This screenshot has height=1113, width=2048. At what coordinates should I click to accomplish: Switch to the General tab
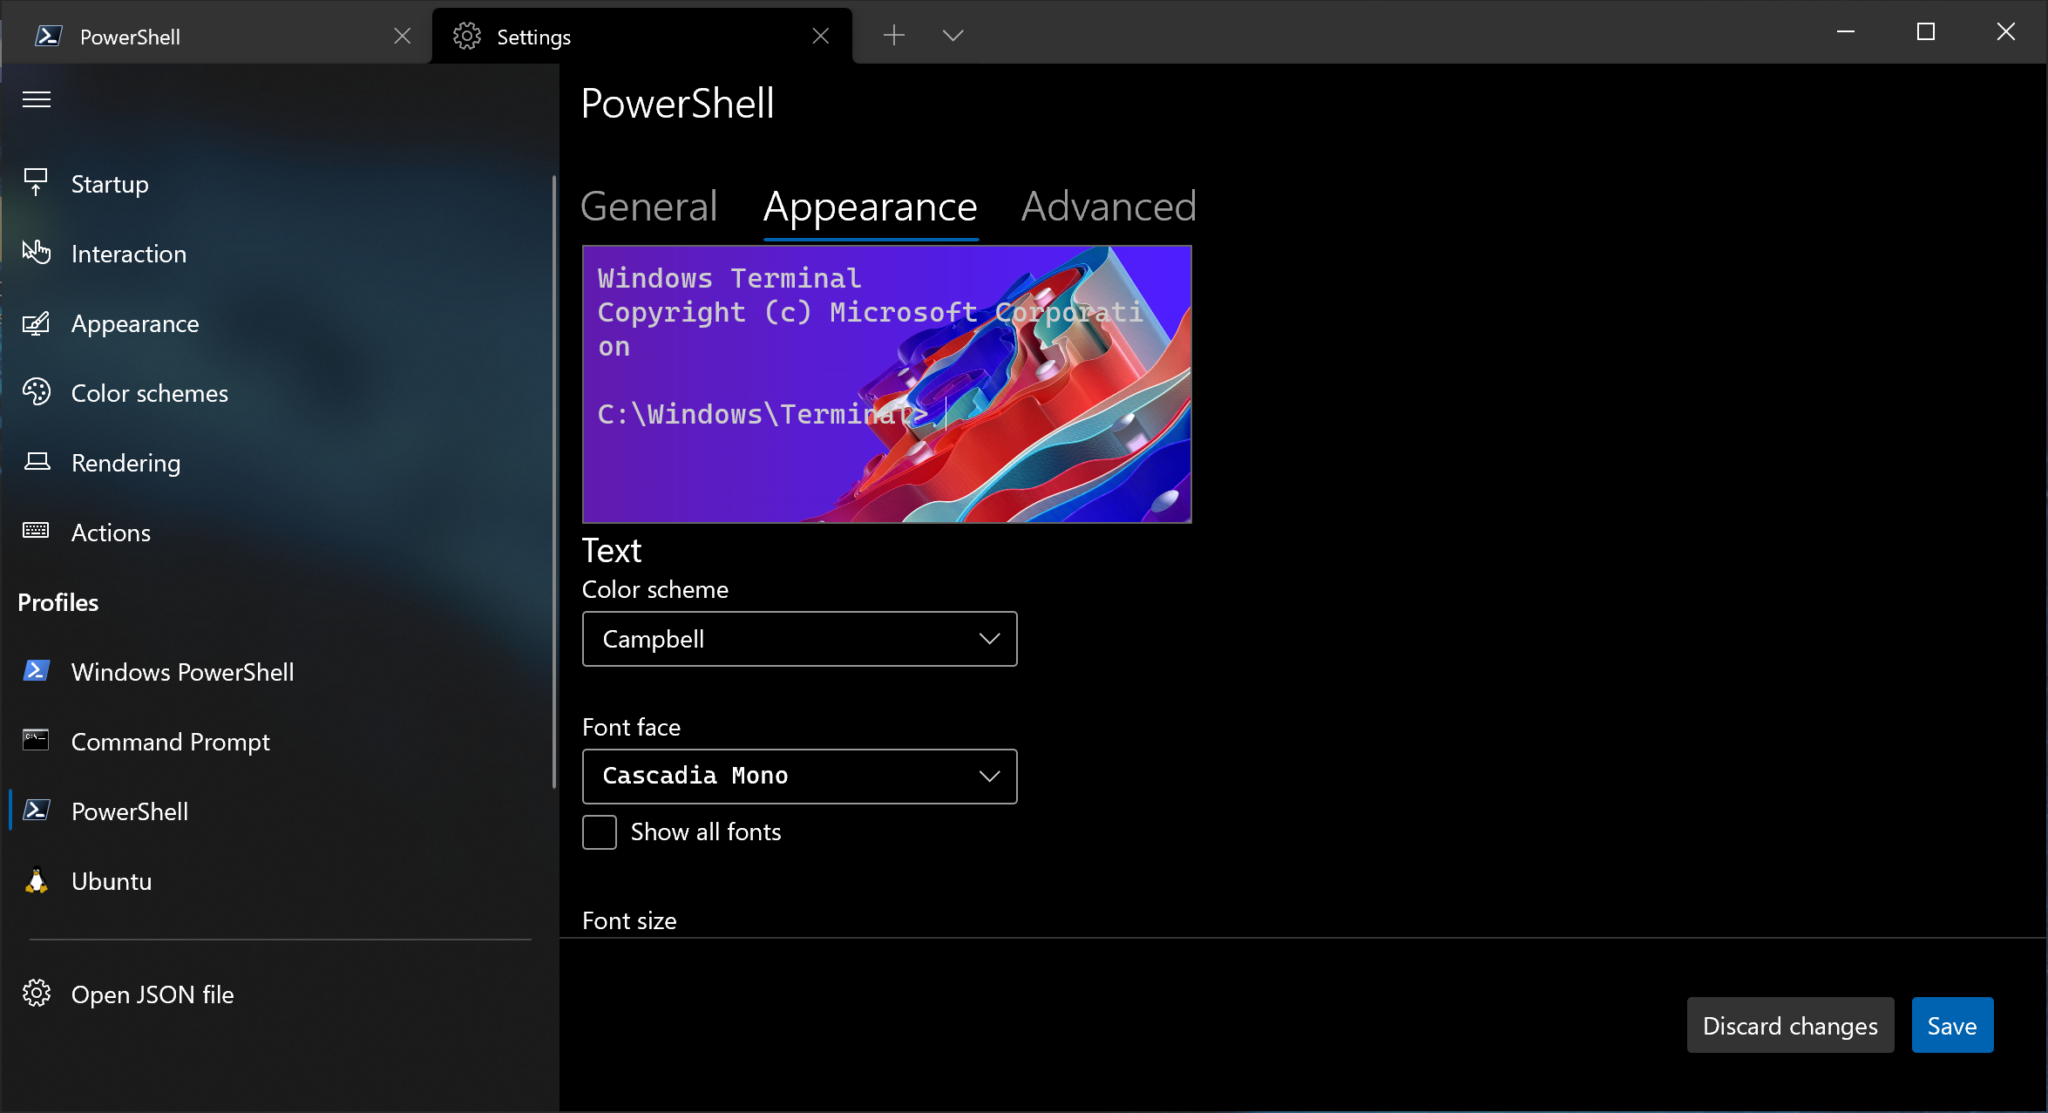click(648, 207)
